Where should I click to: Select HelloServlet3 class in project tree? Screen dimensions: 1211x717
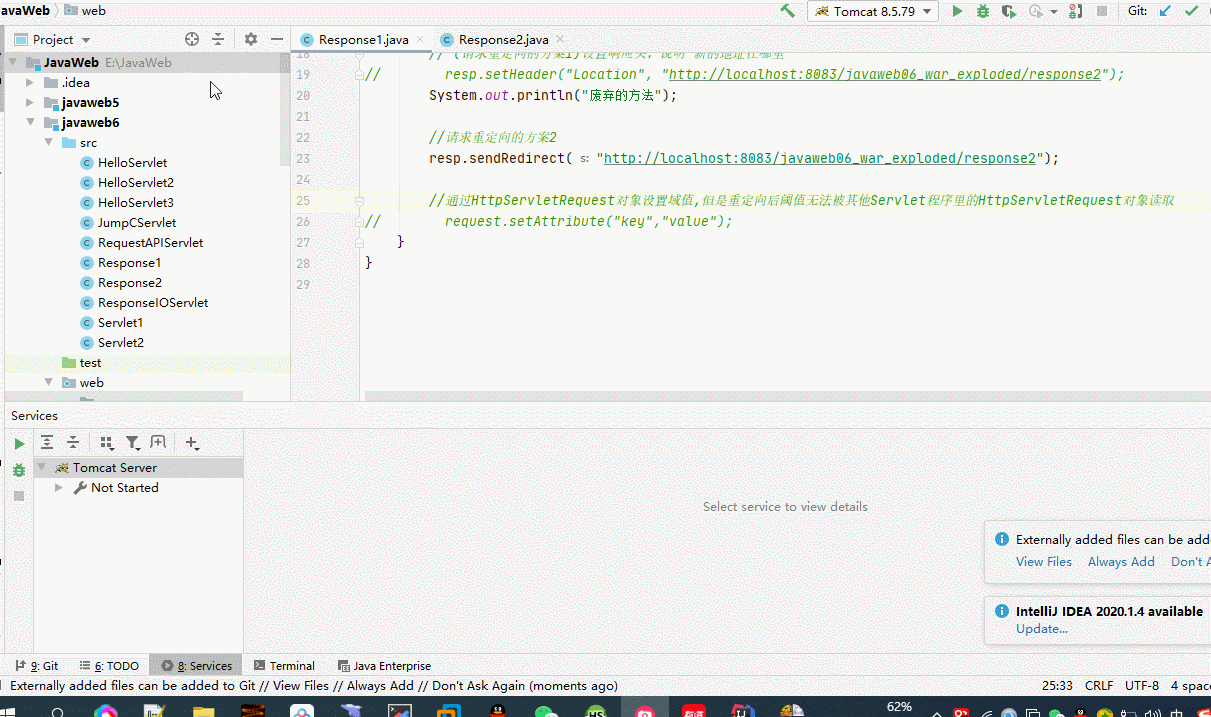point(135,202)
